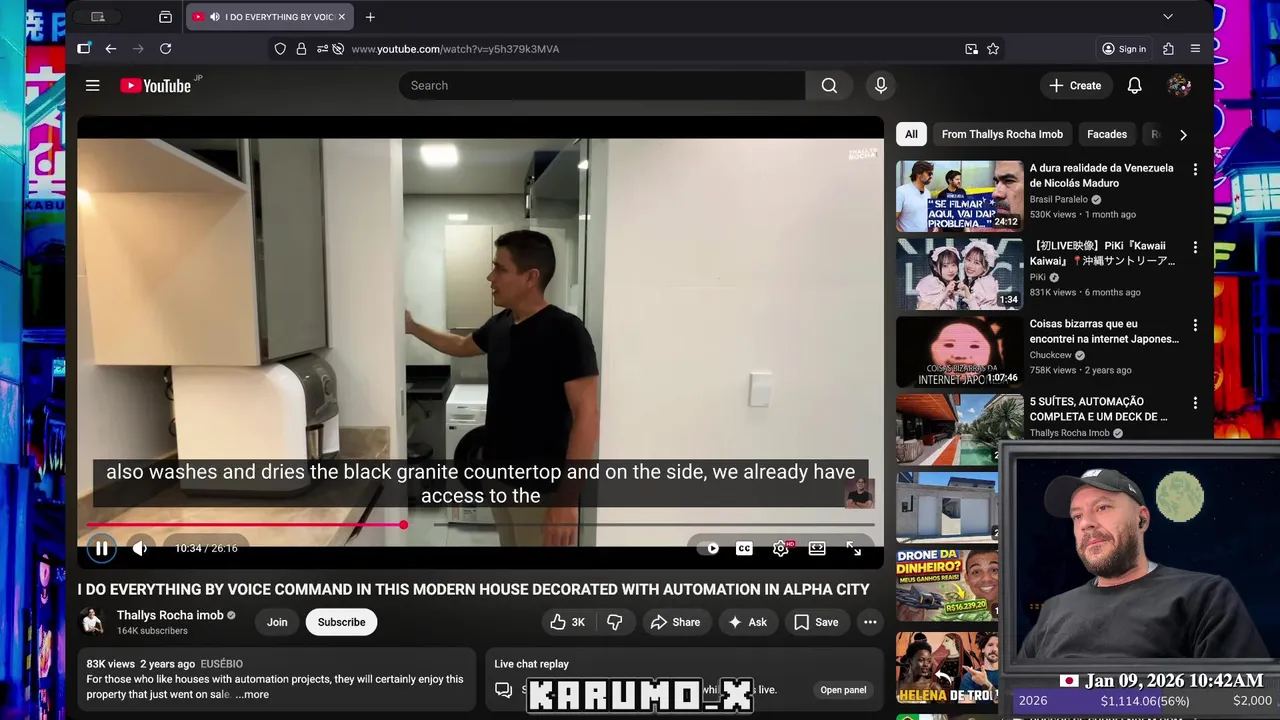Open 5 Suítes, Automação video title
Image resolution: width=1280 pixels, height=720 pixels.
tap(1099, 409)
